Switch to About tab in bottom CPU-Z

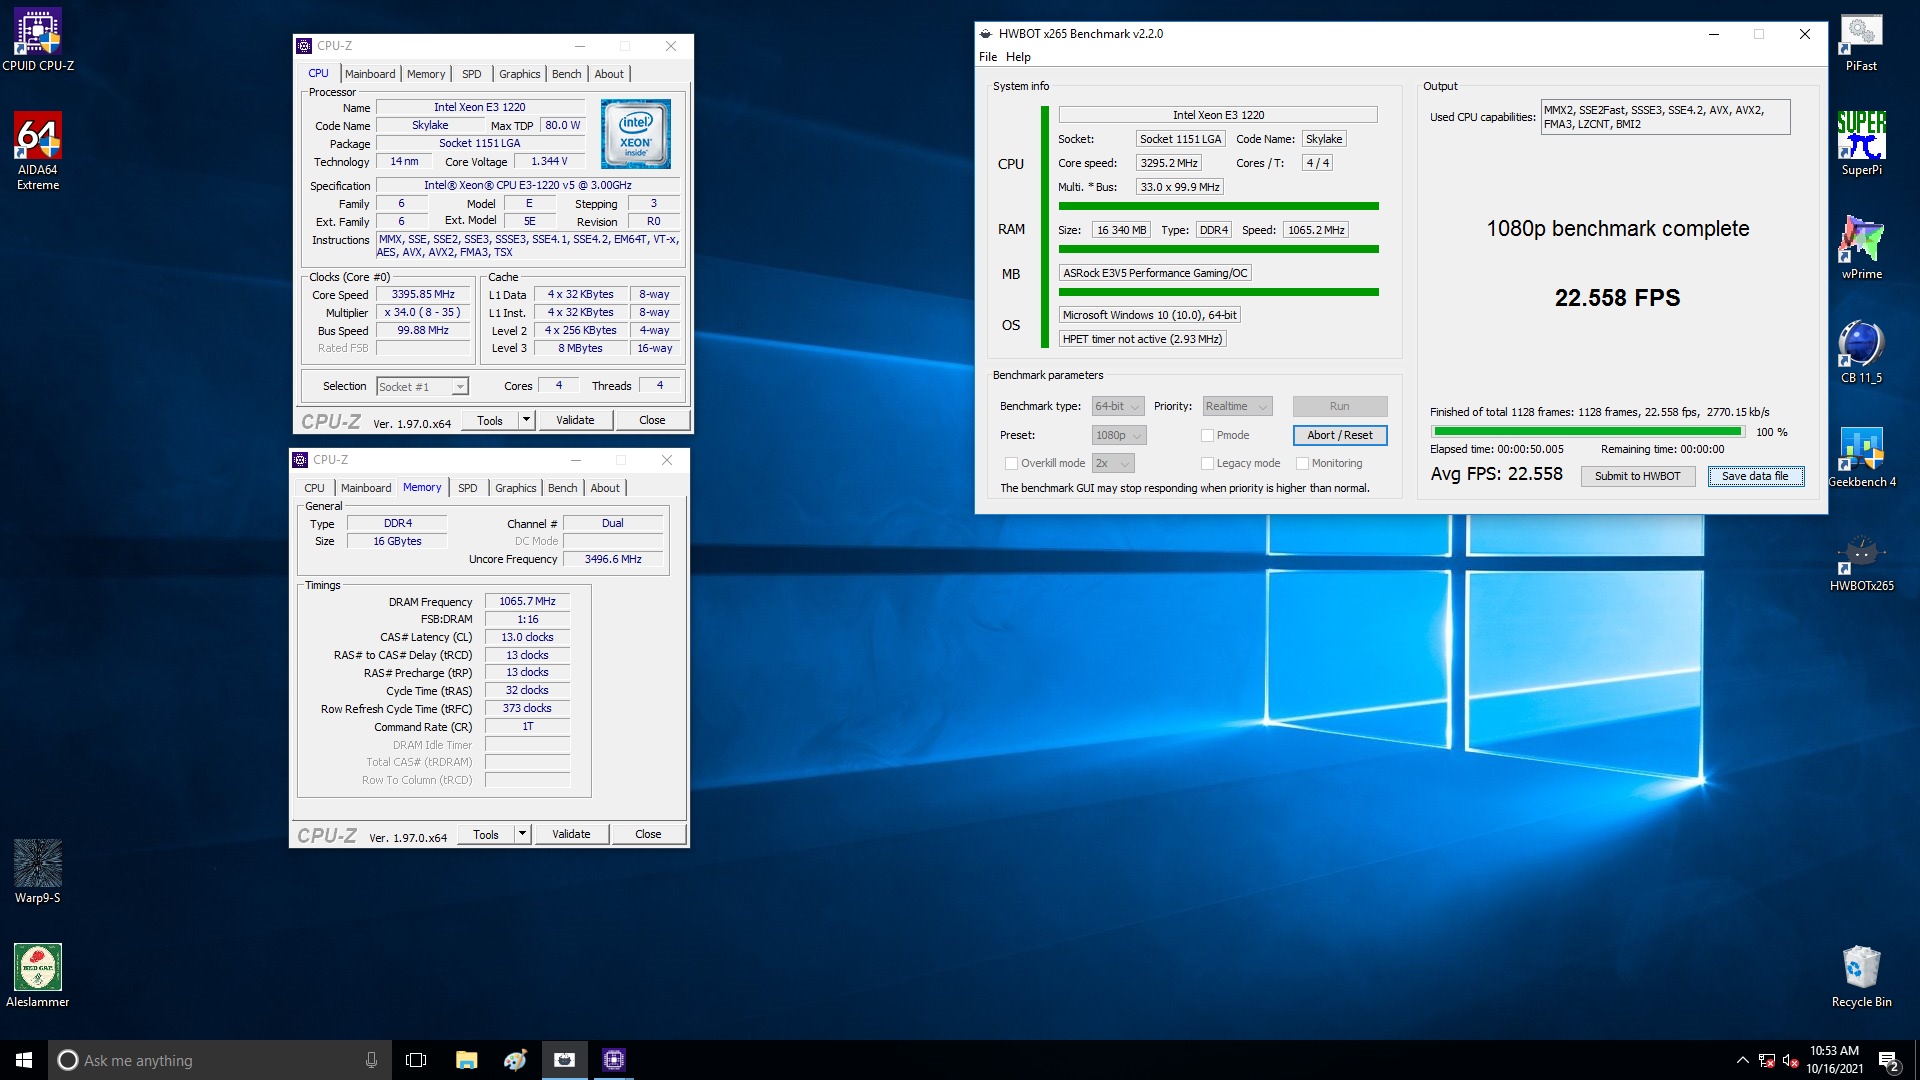(x=605, y=488)
